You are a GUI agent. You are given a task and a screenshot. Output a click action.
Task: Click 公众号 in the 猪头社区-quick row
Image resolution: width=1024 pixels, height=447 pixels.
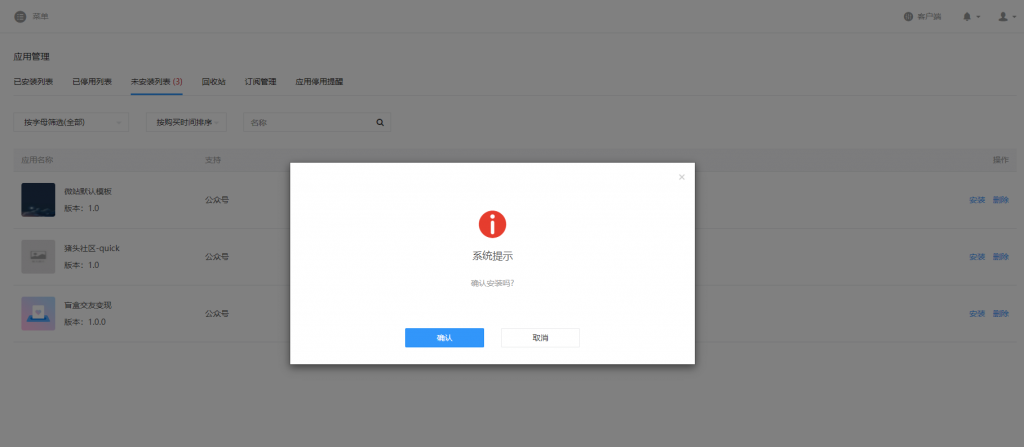217,257
